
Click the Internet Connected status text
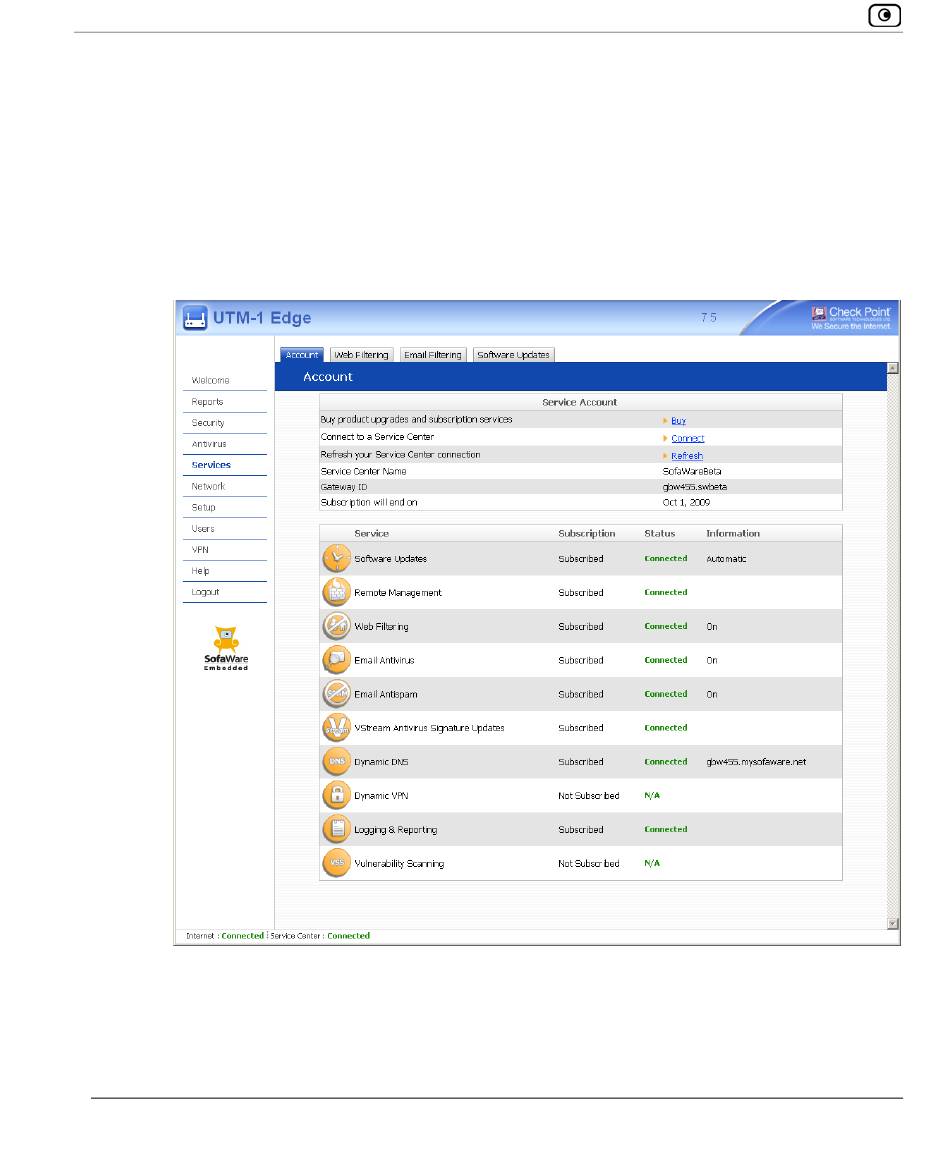242,936
